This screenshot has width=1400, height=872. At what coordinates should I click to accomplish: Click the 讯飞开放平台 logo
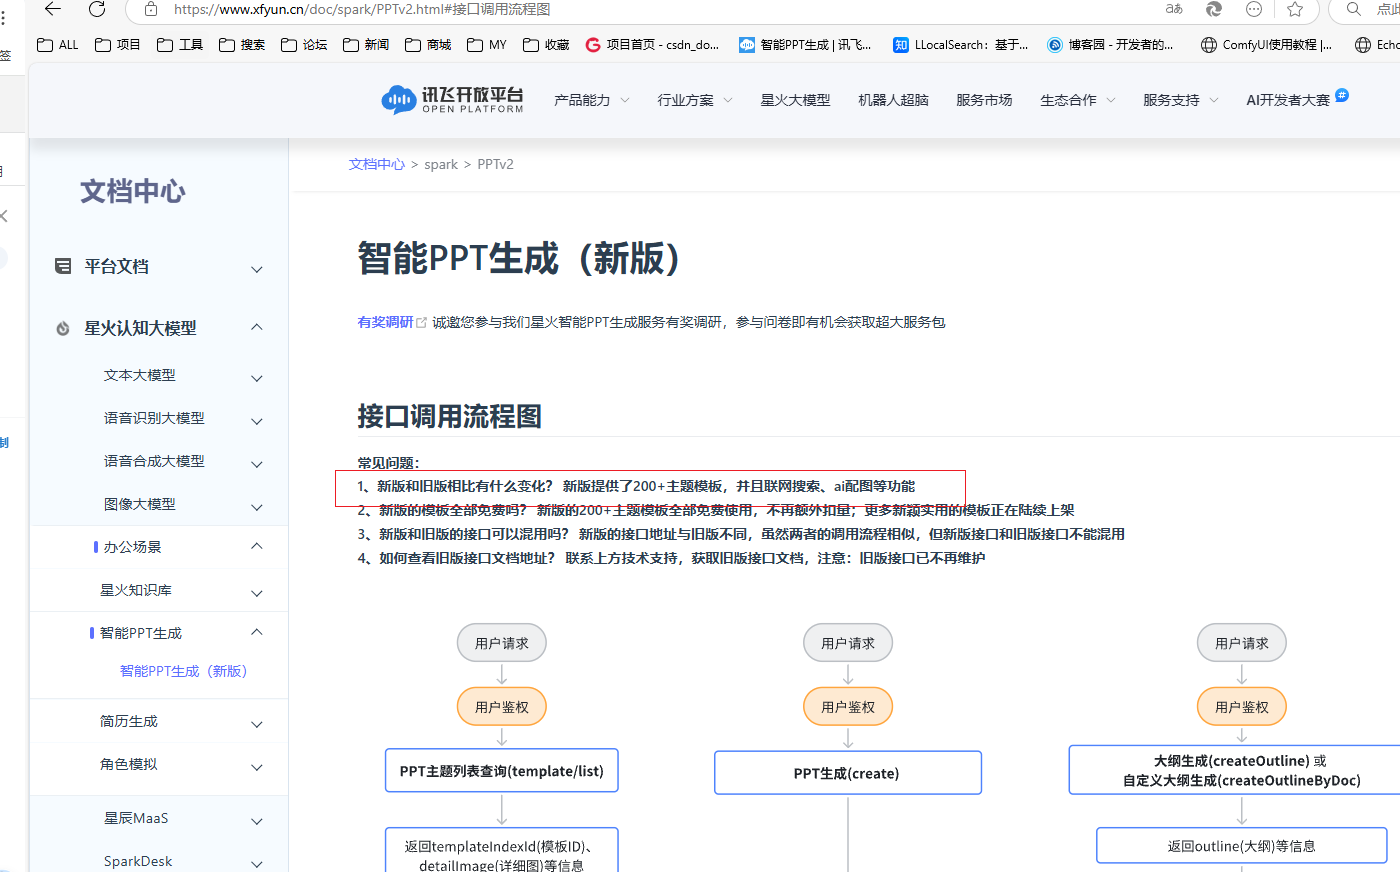point(452,100)
